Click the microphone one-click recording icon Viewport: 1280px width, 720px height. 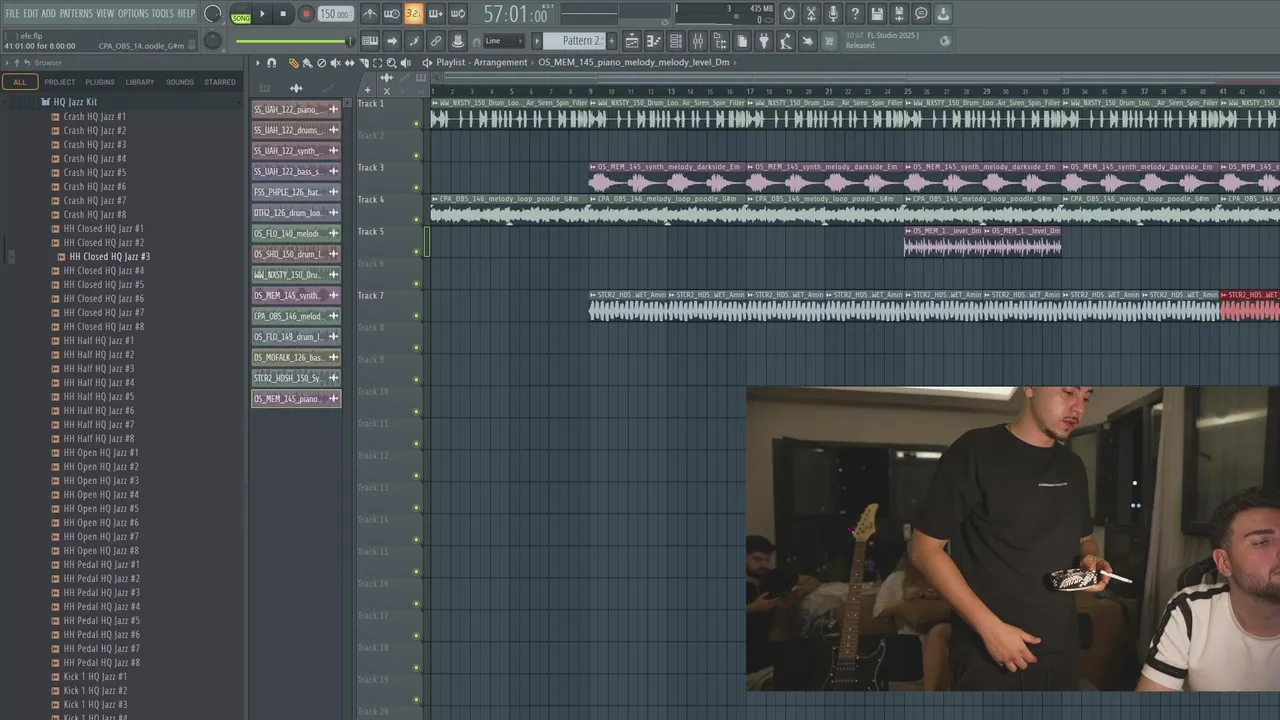(833, 14)
